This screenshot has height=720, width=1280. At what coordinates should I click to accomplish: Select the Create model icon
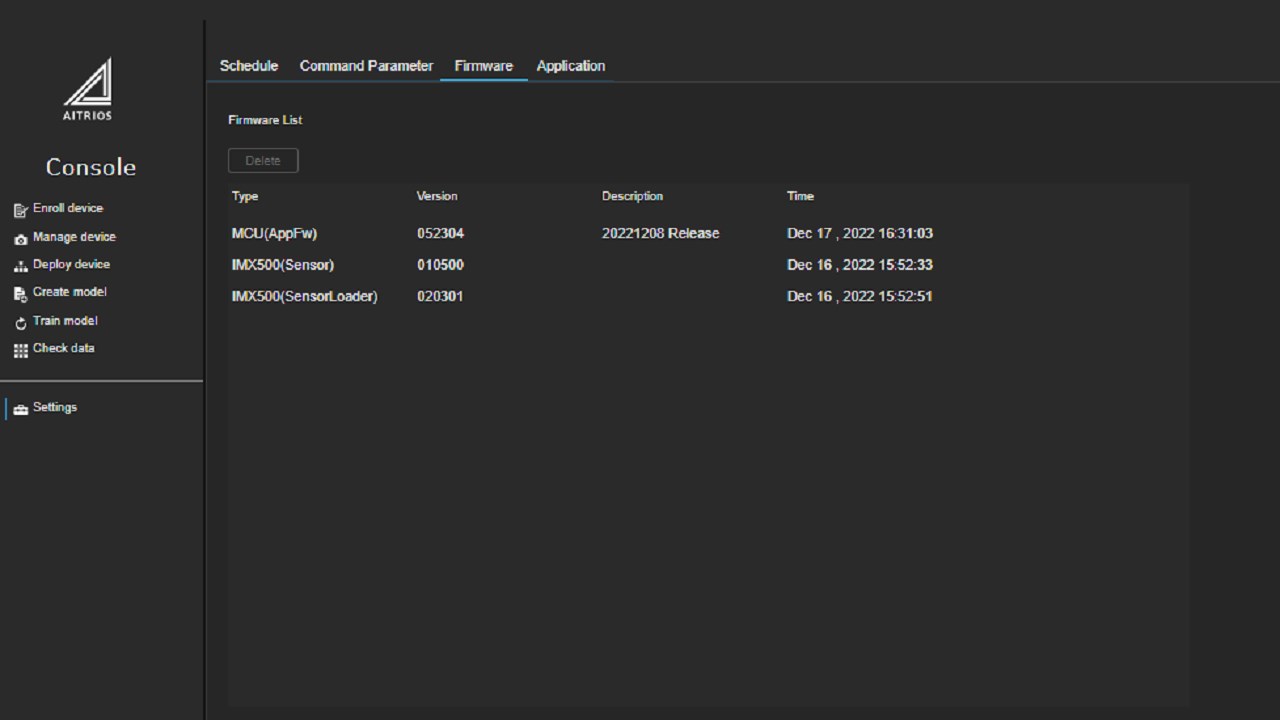point(21,294)
